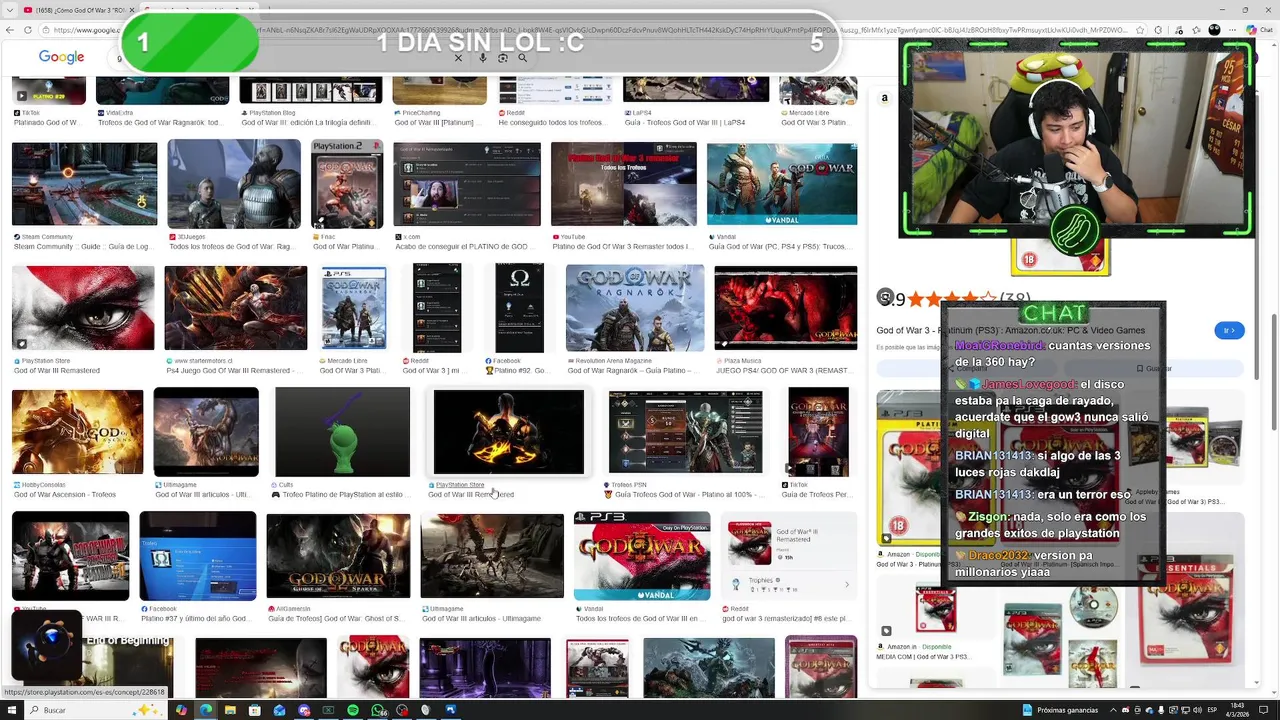Click the Windows Start button
Screen dimensions: 1280x720
(11, 710)
